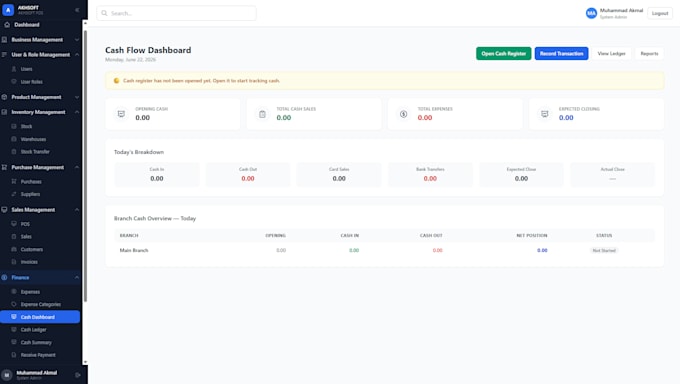The width and height of the screenshot is (680, 384).
Task: Collapse the sidebar with the chevron icon
Action: click(x=77, y=10)
